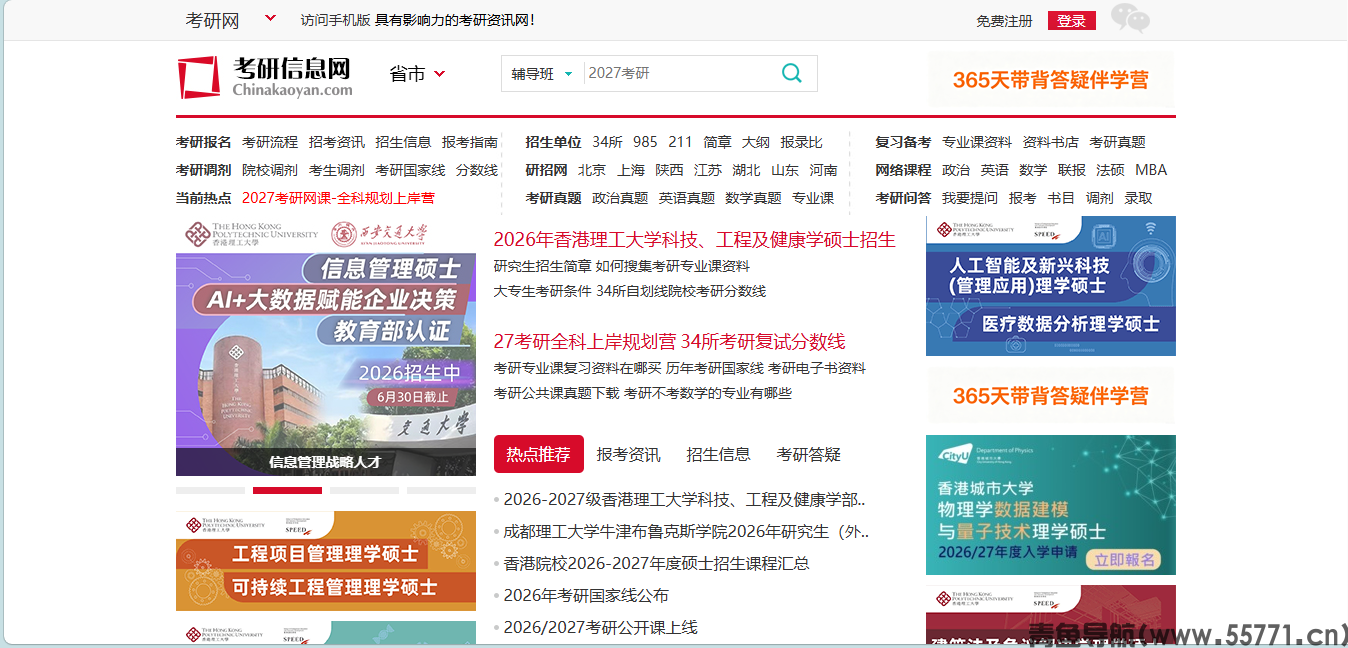Click the 立即报名 button on CityU banner
The image size is (1348, 648).
pos(1125,559)
